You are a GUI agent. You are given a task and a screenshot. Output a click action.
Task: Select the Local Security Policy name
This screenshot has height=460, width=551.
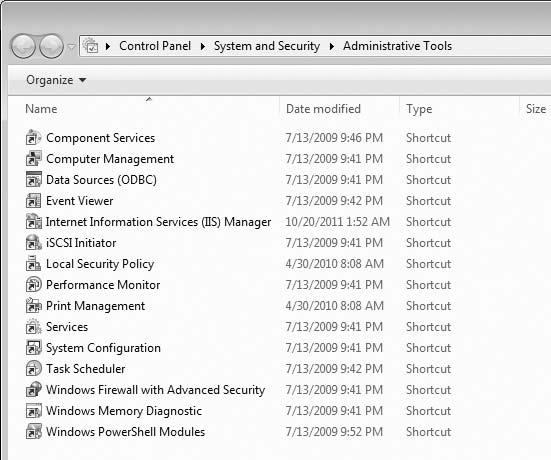point(100,264)
